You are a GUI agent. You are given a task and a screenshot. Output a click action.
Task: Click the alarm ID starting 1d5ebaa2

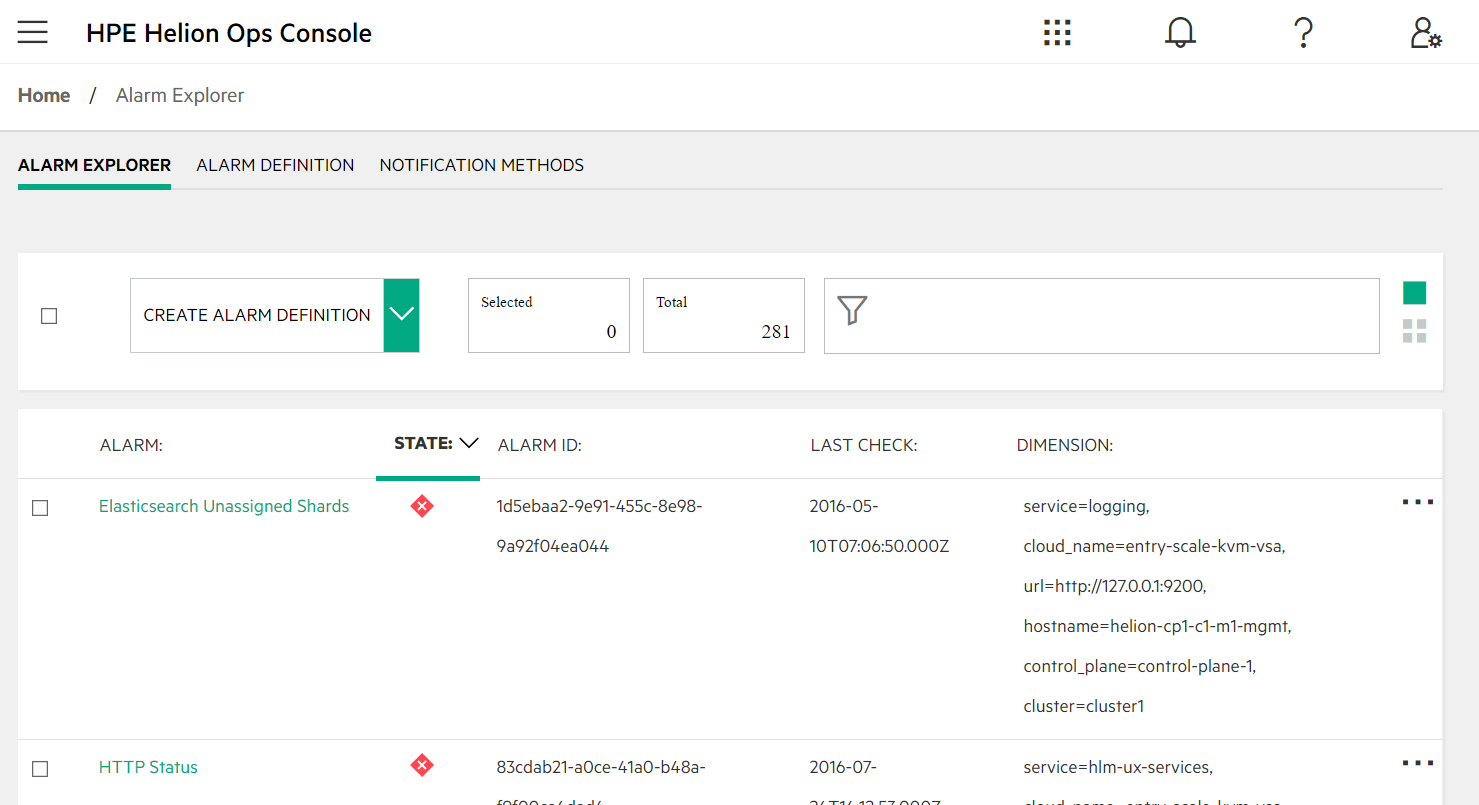[x=599, y=526]
